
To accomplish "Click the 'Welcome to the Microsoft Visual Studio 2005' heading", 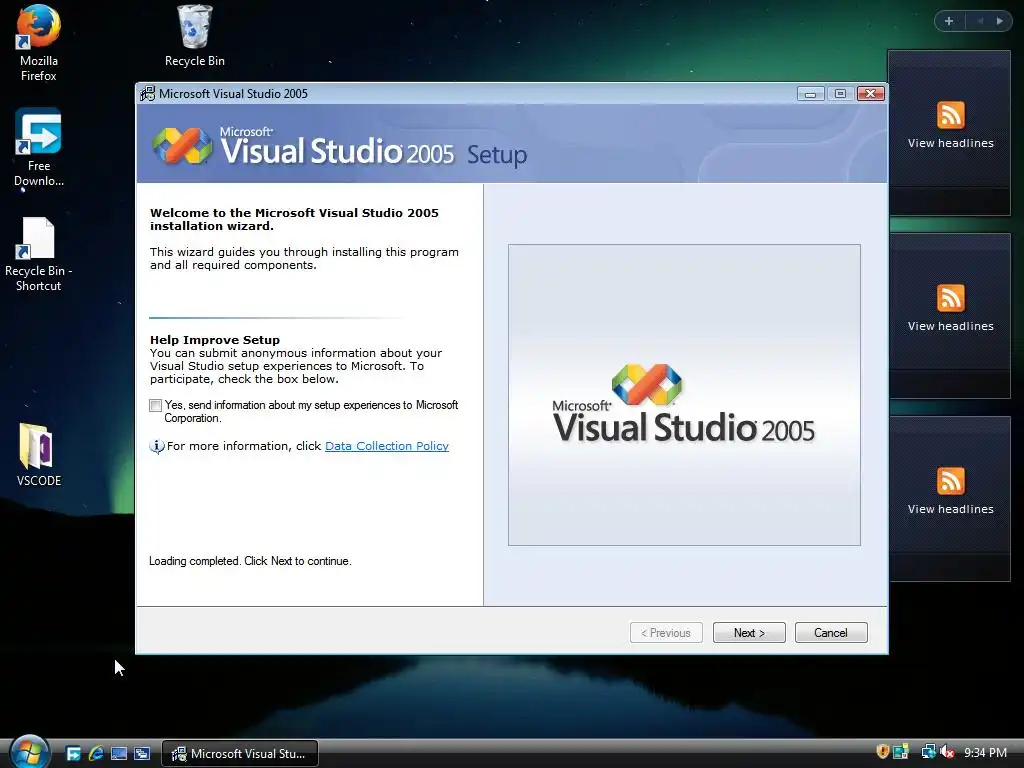I will point(295,219).
